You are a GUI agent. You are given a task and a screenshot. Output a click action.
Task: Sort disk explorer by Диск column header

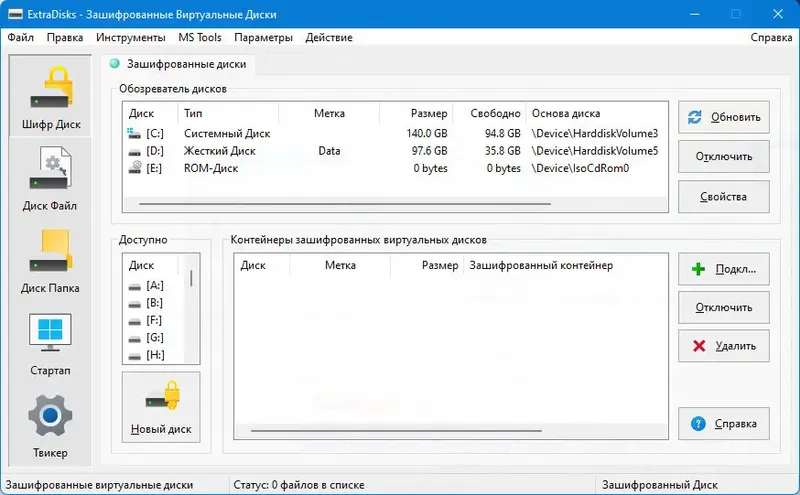tap(151, 113)
